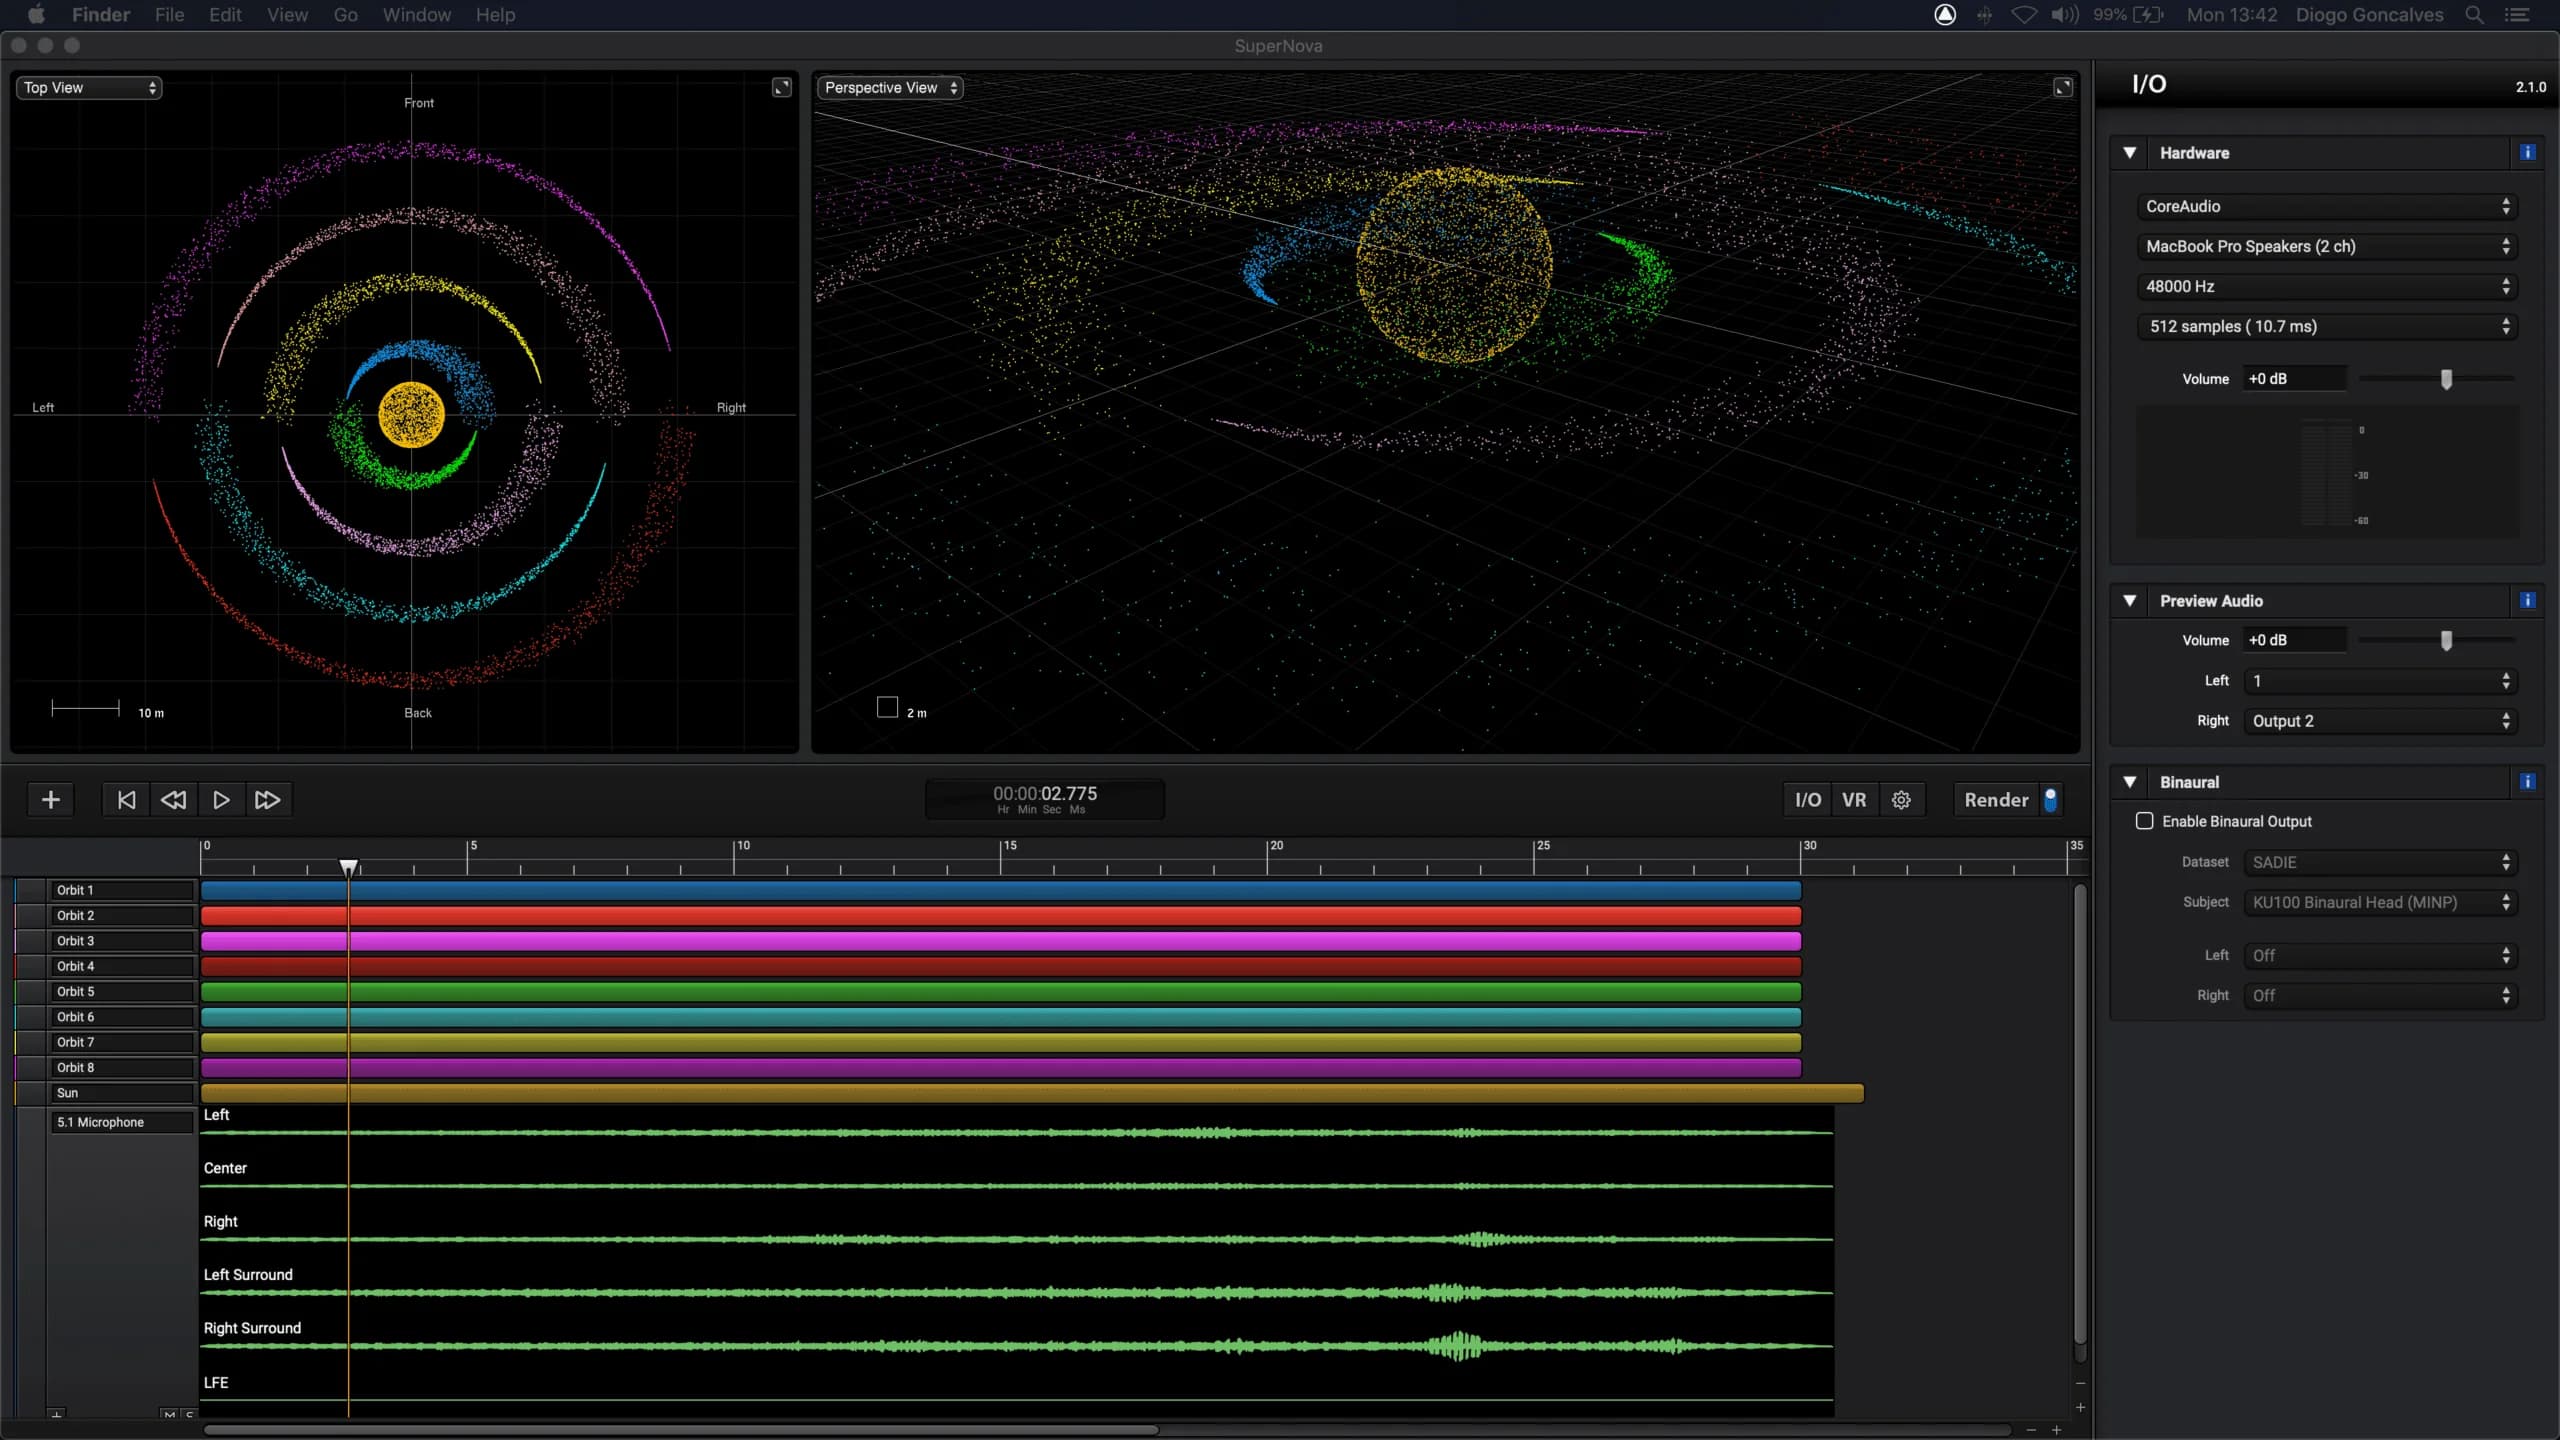Open the View menu
The width and height of the screenshot is (2560, 1440).
pyautogui.click(x=286, y=14)
